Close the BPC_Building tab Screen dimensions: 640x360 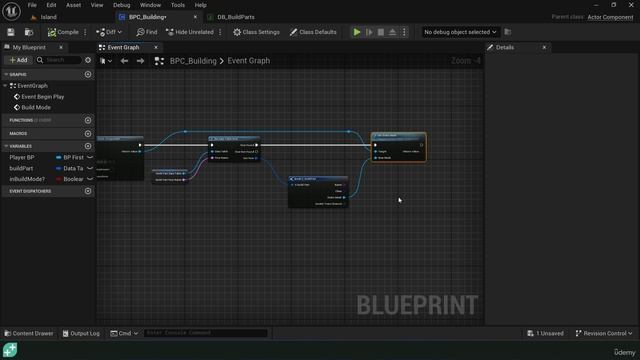pos(195,17)
